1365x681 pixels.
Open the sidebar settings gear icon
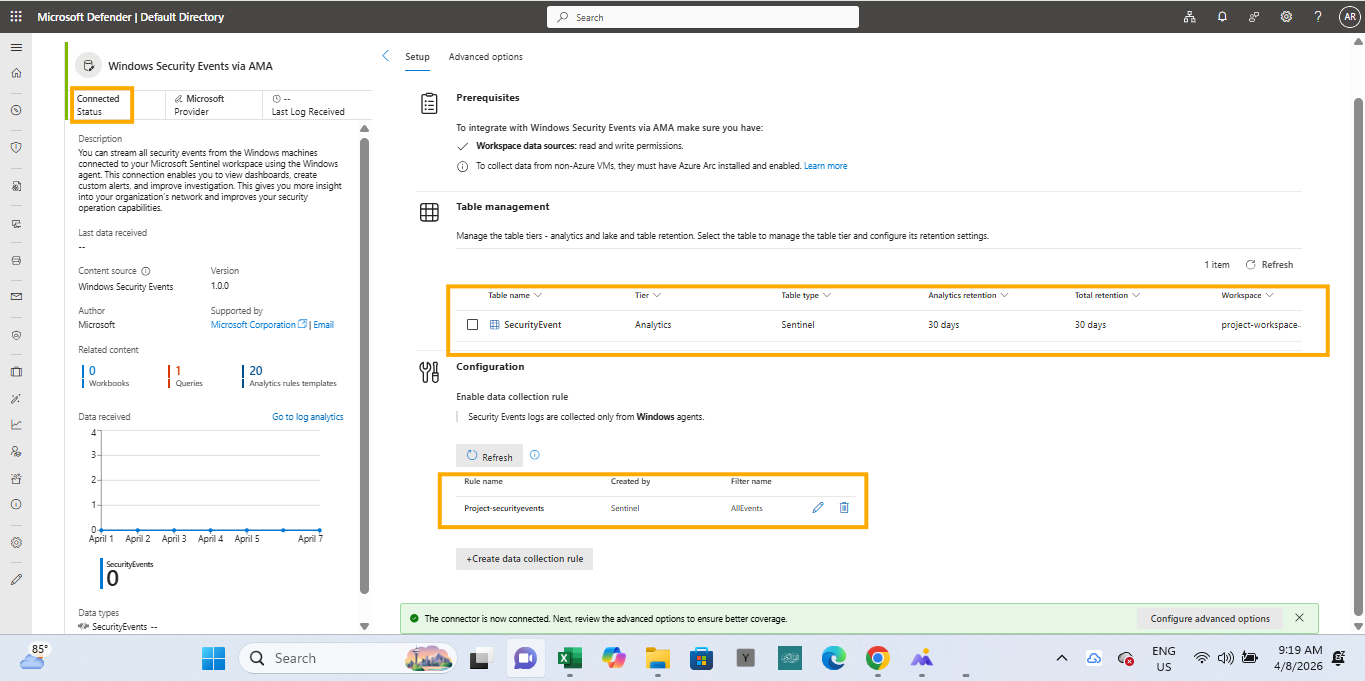point(16,542)
